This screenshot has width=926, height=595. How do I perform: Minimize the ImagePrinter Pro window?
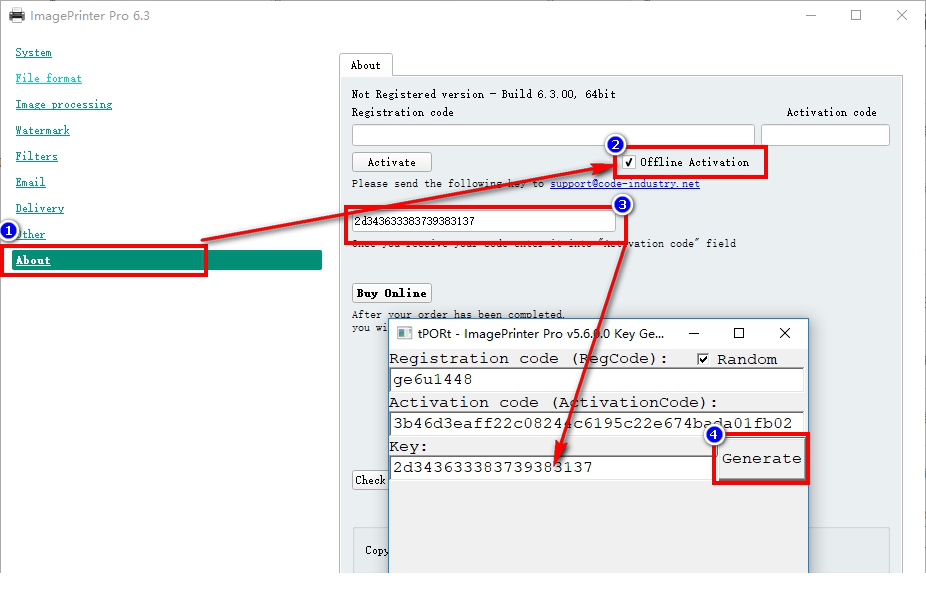click(811, 15)
